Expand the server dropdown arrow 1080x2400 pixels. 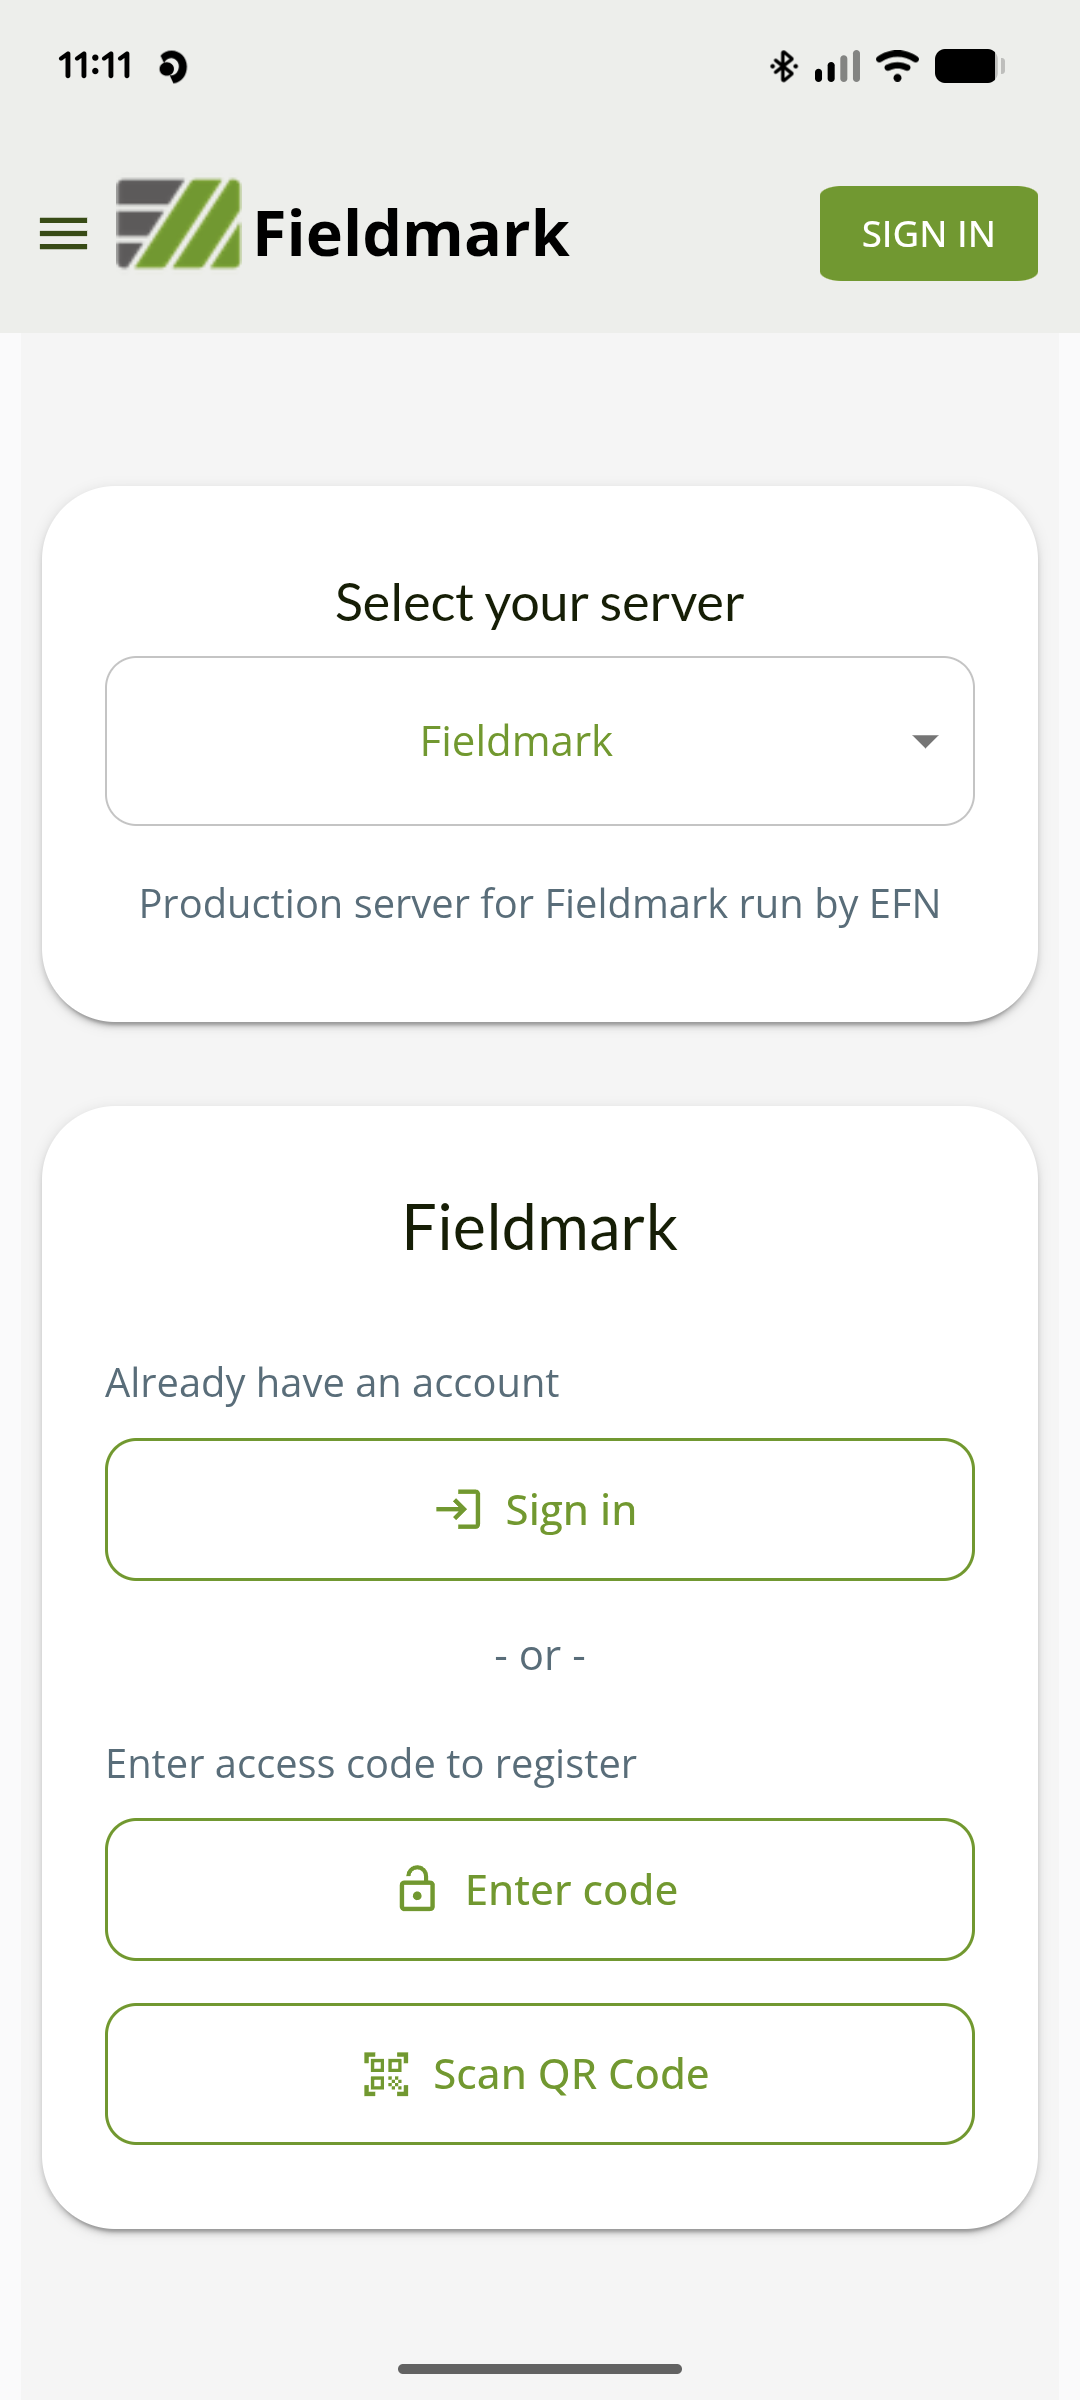[x=925, y=741]
